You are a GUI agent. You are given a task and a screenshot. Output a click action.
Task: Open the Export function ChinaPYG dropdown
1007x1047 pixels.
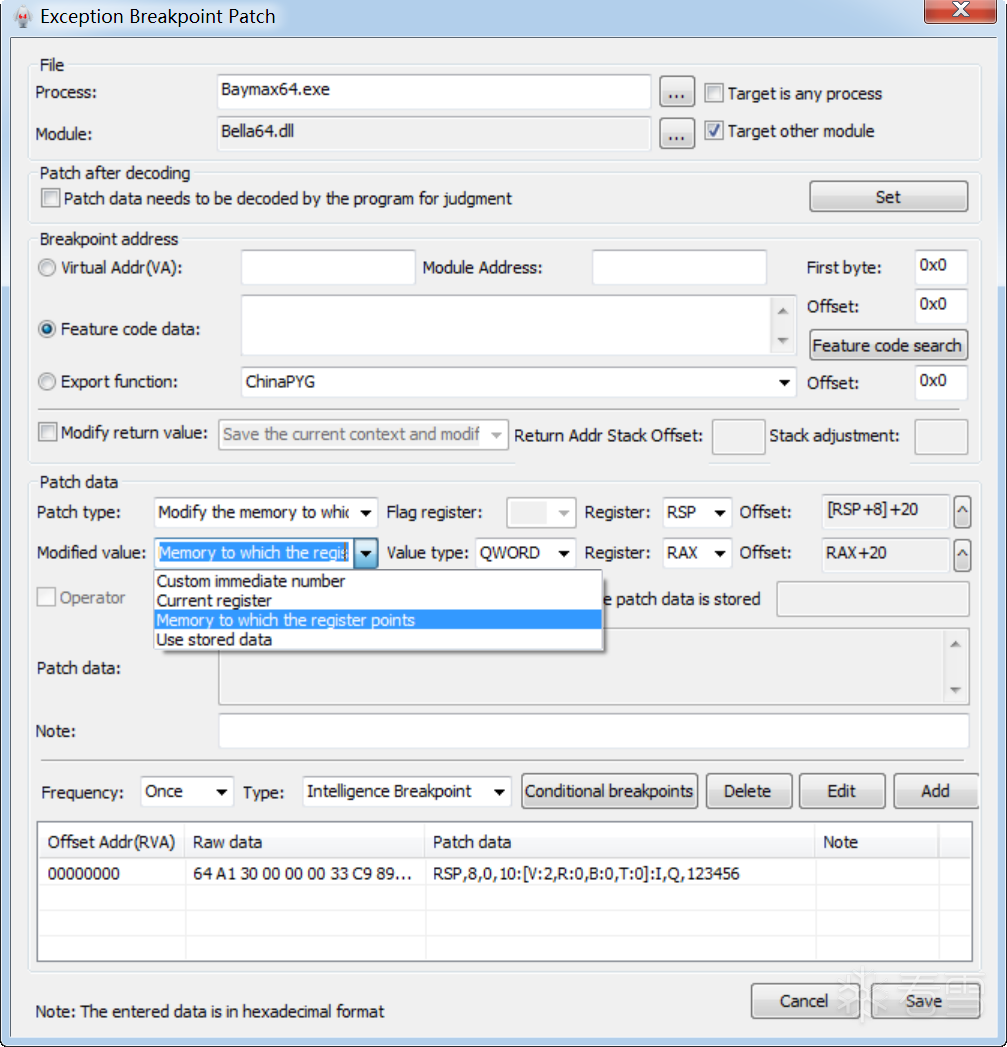[784, 383]
